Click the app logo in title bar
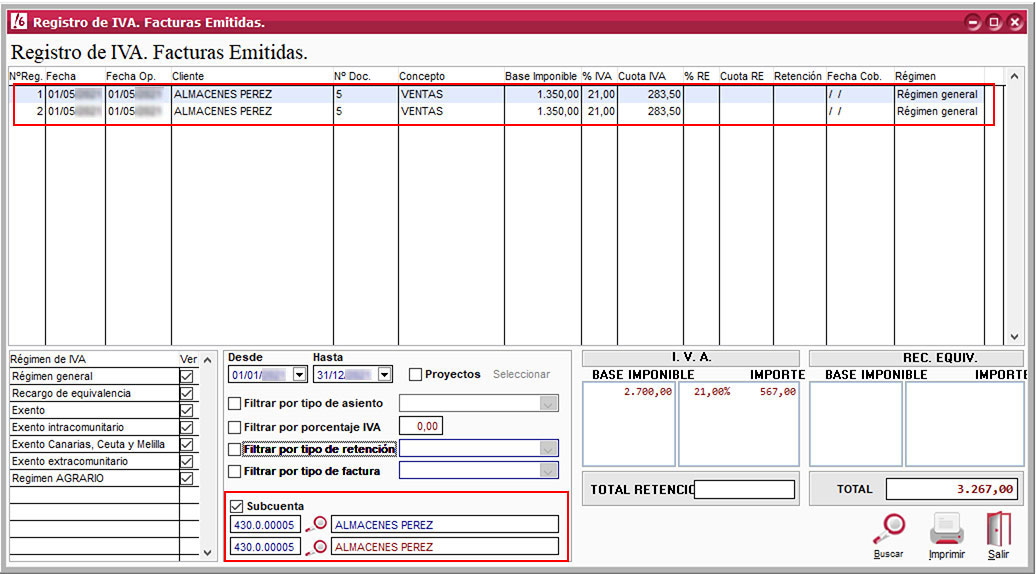 [x=18, y=21]
